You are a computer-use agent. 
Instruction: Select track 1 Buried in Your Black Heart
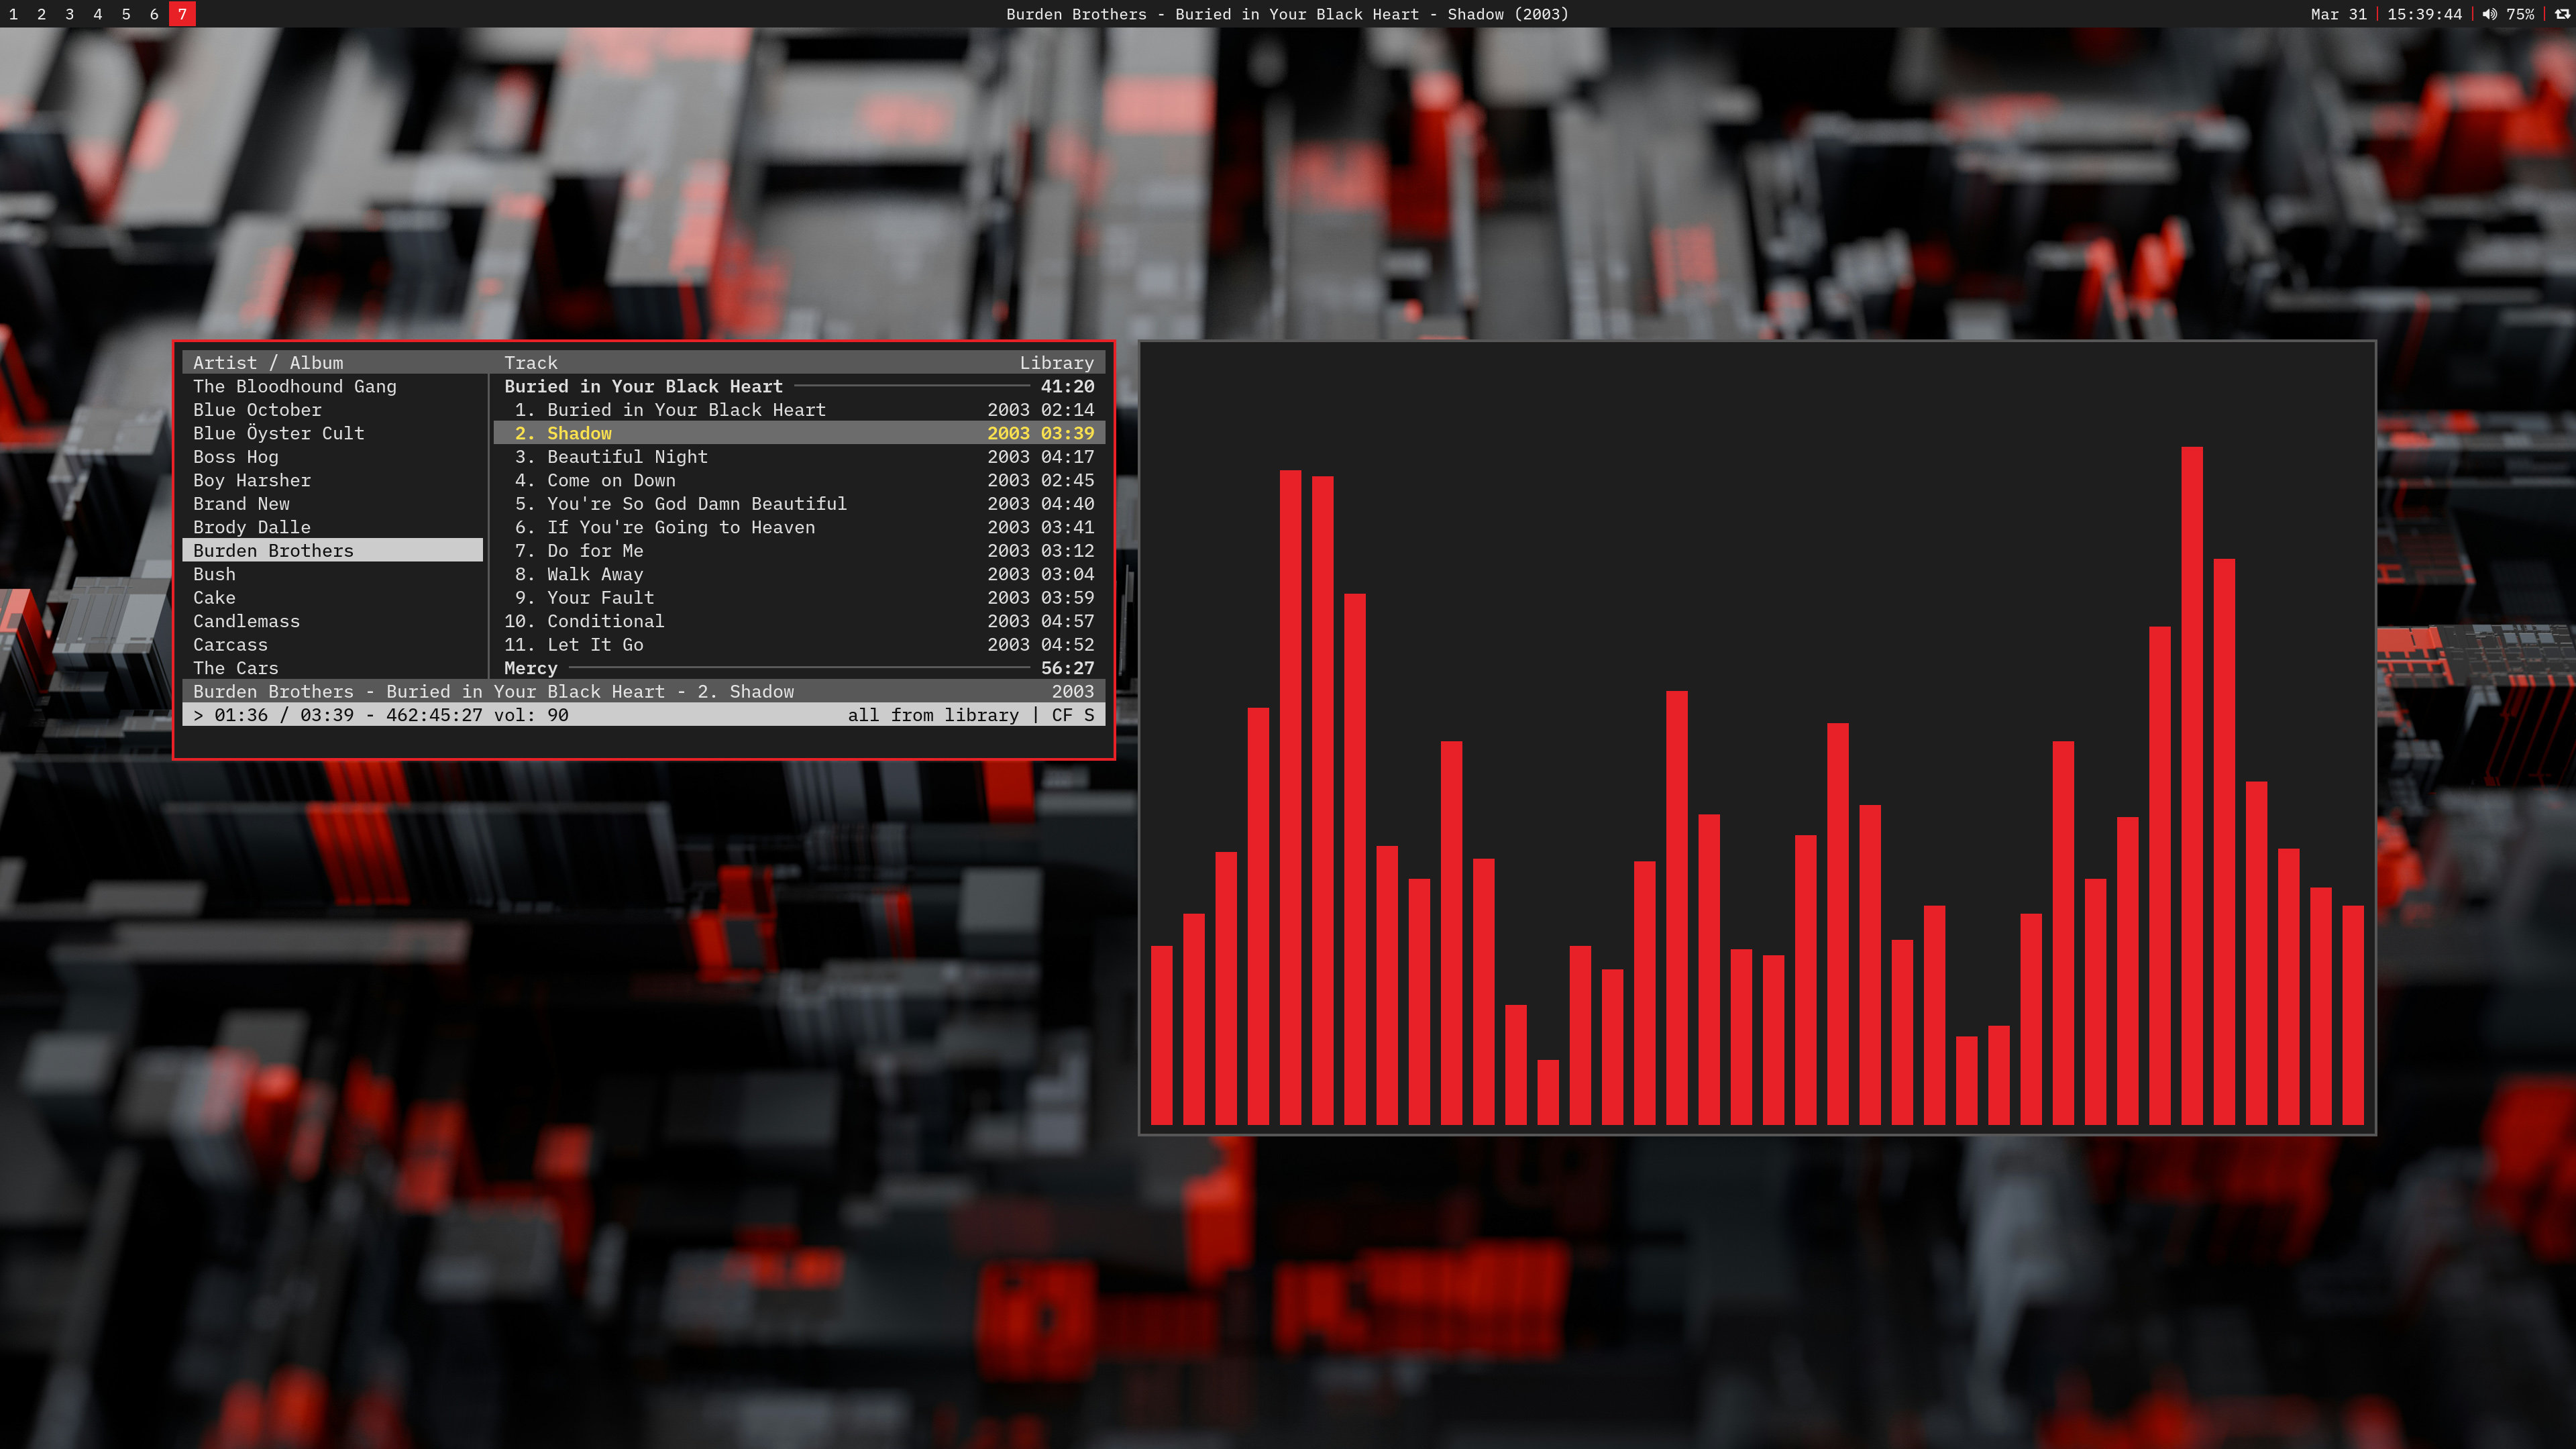click(799, 410)
